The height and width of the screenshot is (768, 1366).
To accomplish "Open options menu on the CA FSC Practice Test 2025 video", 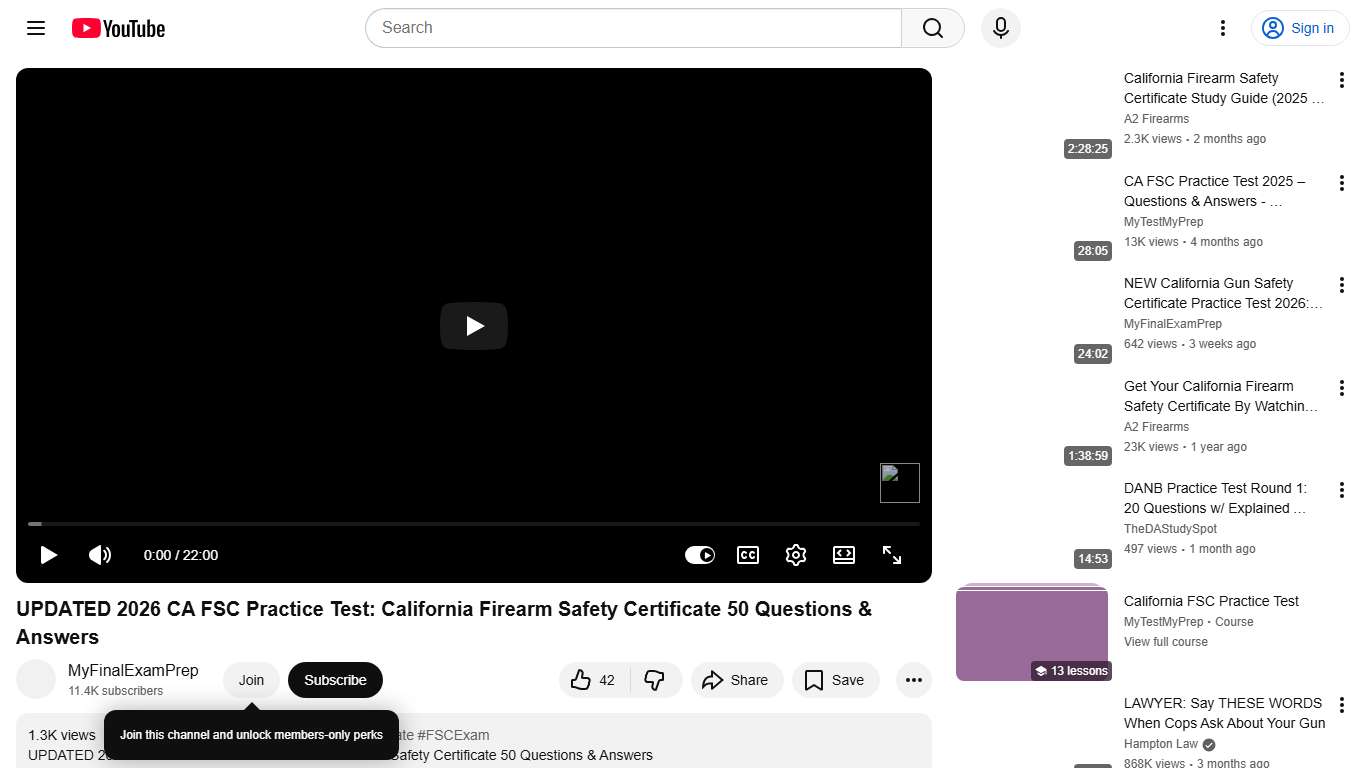I will (1342, 183).
